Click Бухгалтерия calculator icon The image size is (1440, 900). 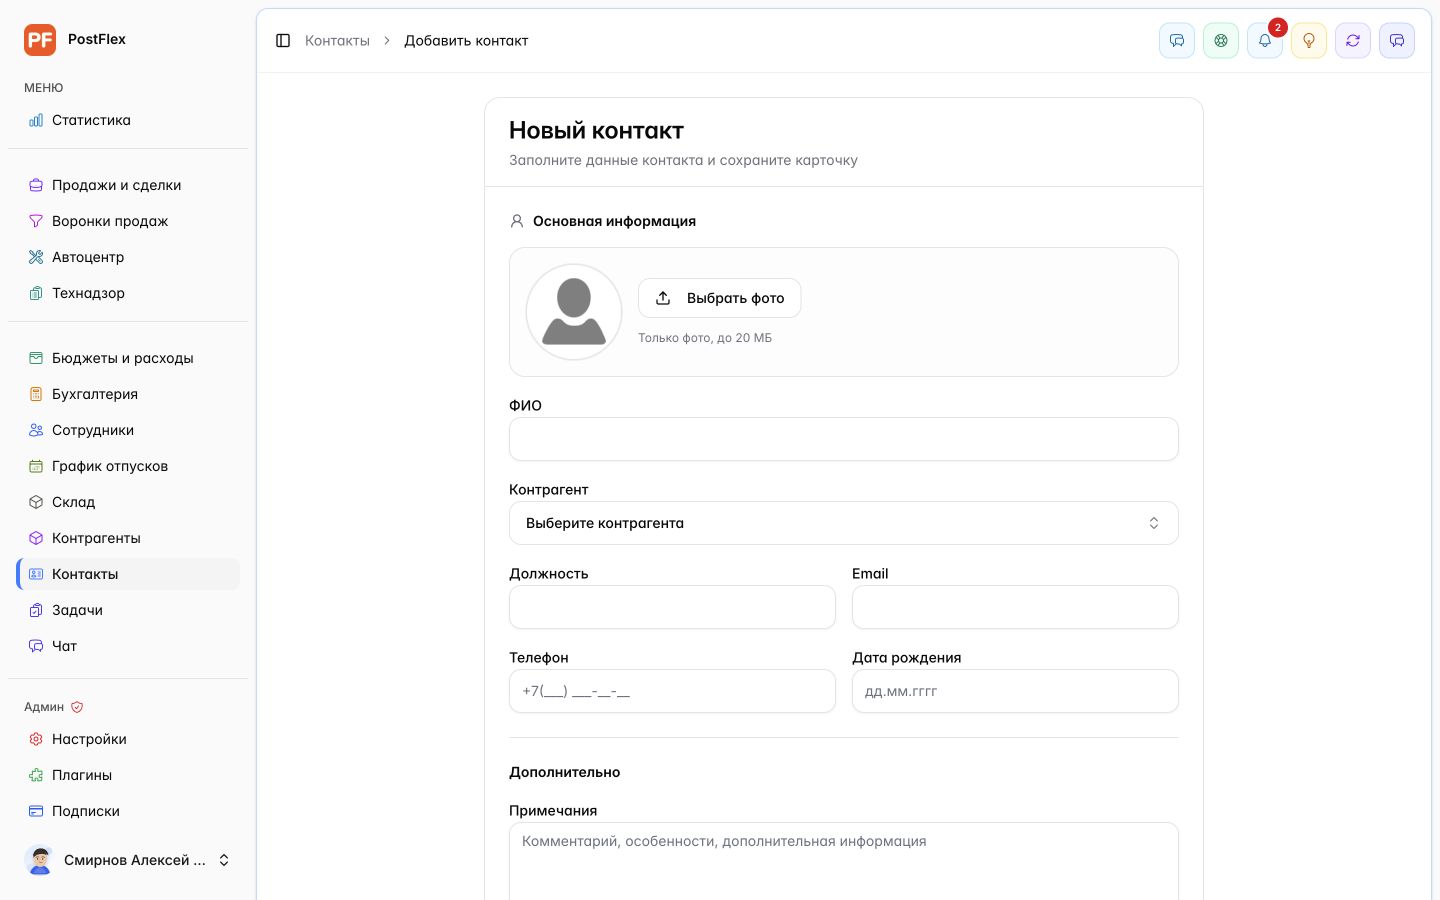36,394
